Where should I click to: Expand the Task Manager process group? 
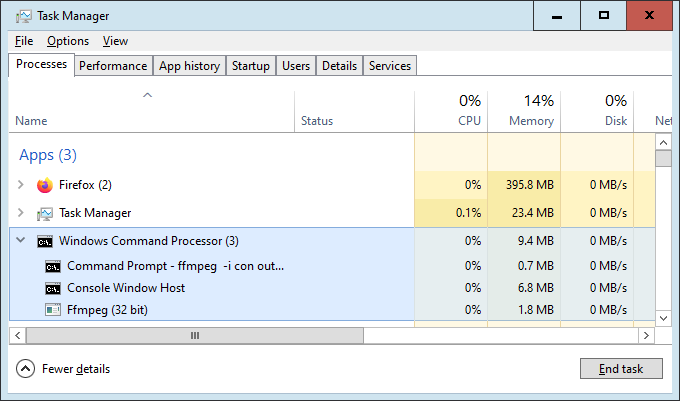point(21,213)
